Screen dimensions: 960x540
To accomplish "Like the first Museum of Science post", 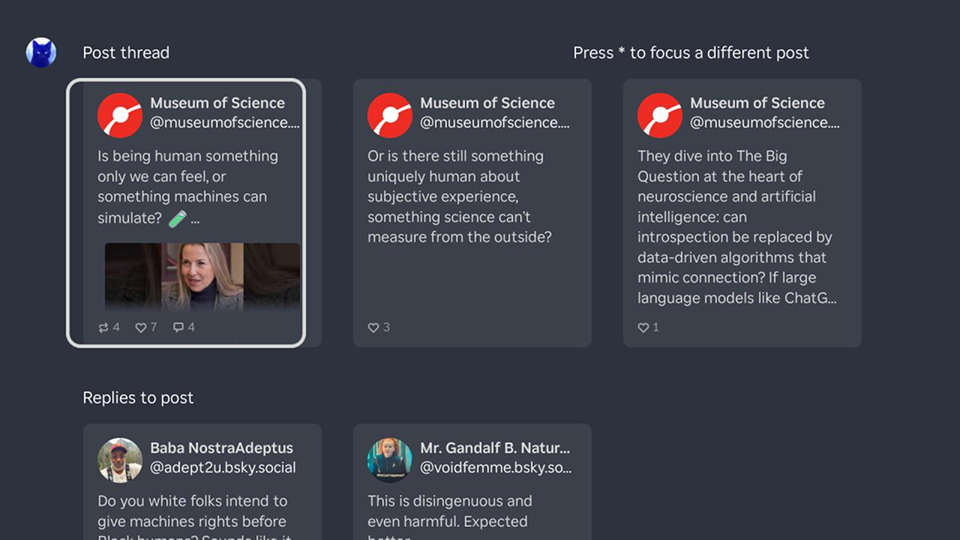I will tap(141, 327).
